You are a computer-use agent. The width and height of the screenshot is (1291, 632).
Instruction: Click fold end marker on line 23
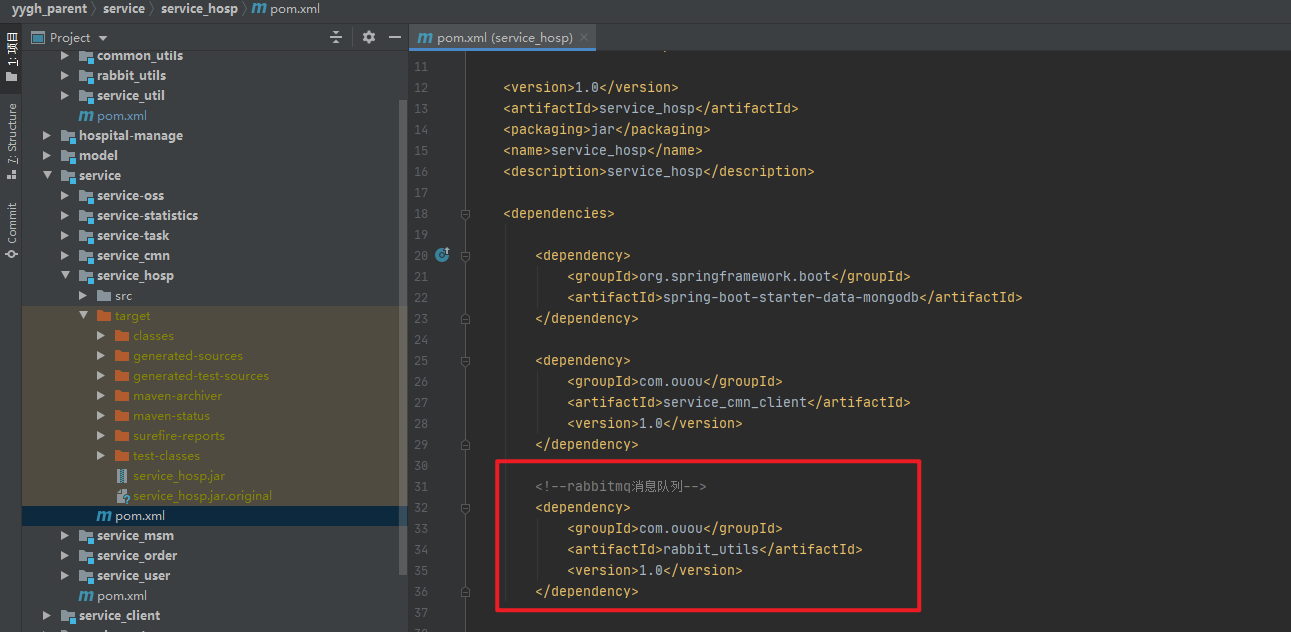point(465,318)
